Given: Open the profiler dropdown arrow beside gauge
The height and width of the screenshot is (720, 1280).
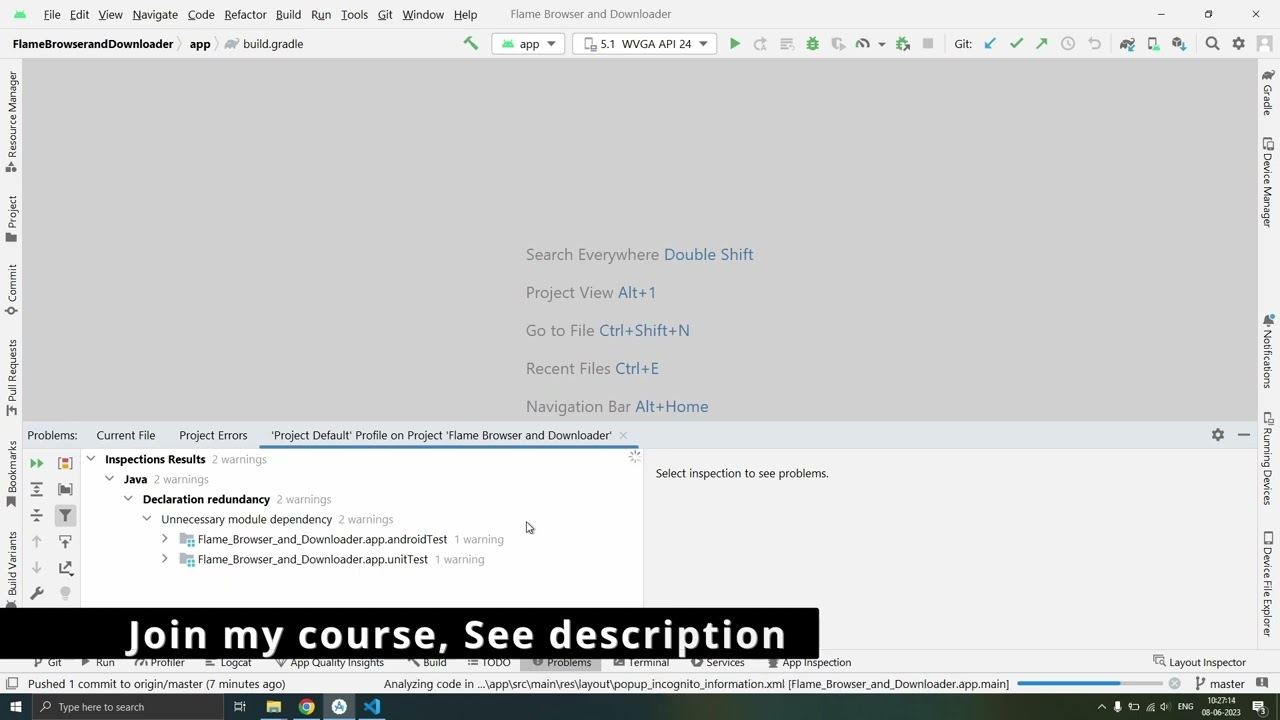Looking at the screenshot, I should [881, 44].
